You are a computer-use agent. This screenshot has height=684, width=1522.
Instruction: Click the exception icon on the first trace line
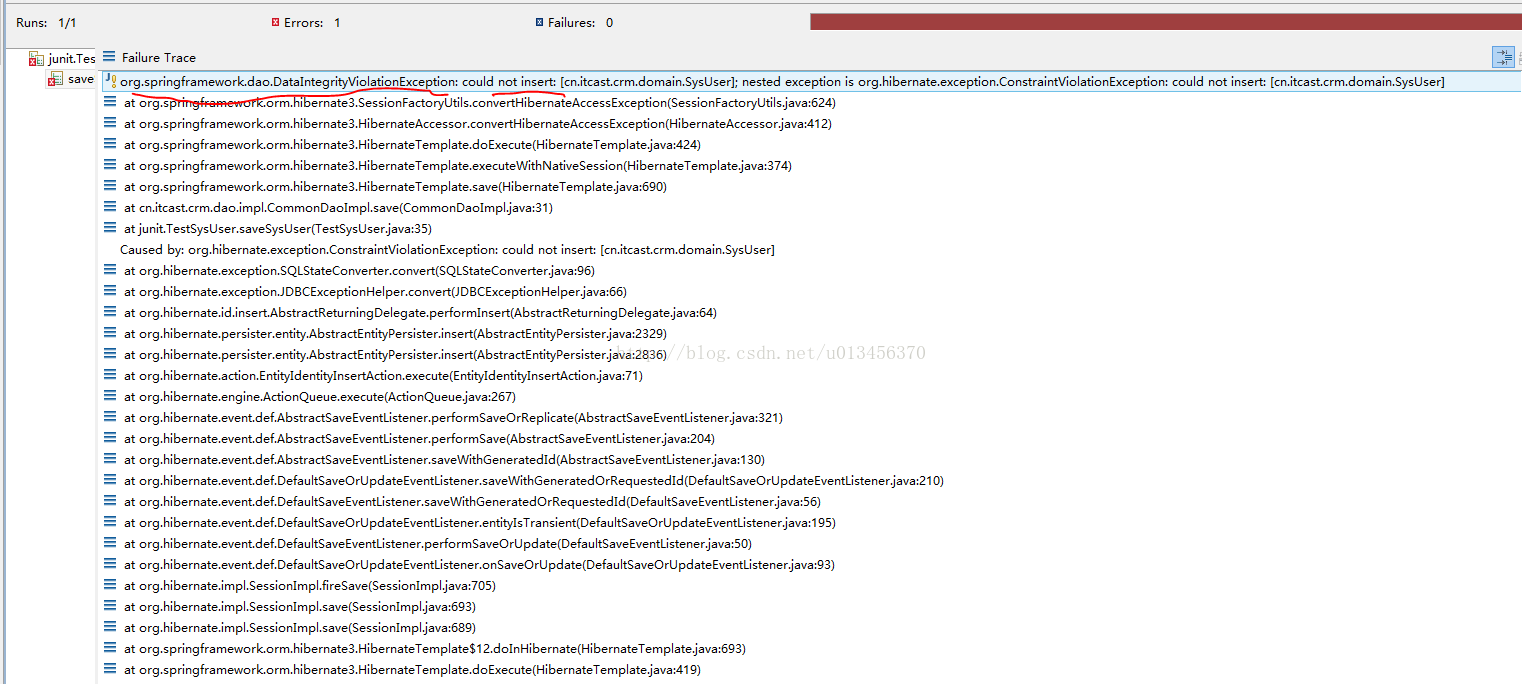pos(110,81)
